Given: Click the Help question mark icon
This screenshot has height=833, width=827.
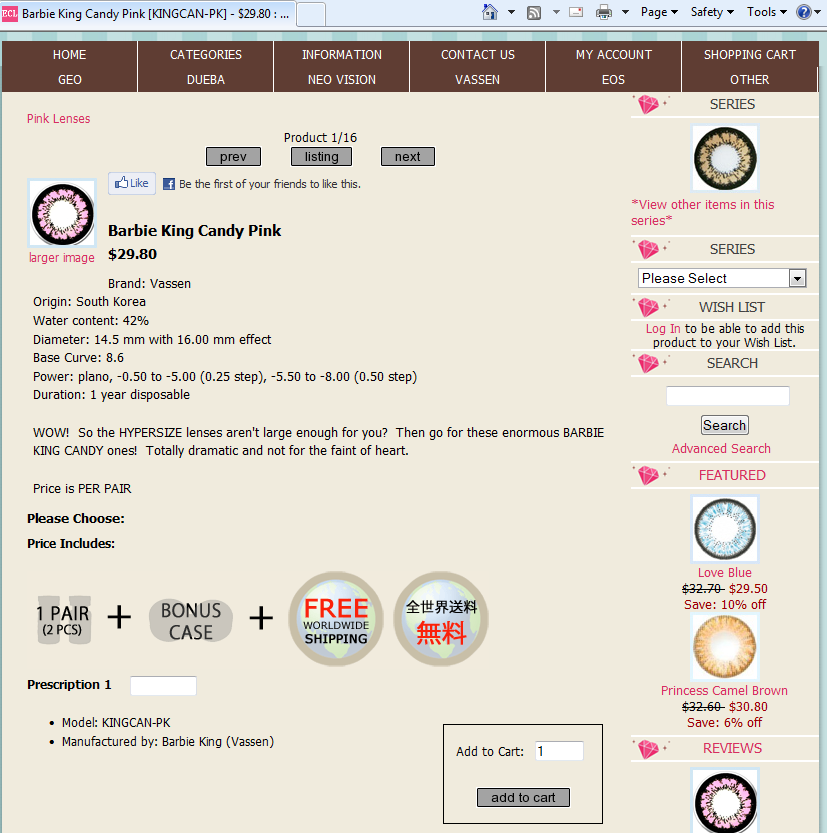Looking at the screenshot, I should (x=804, y=12).
